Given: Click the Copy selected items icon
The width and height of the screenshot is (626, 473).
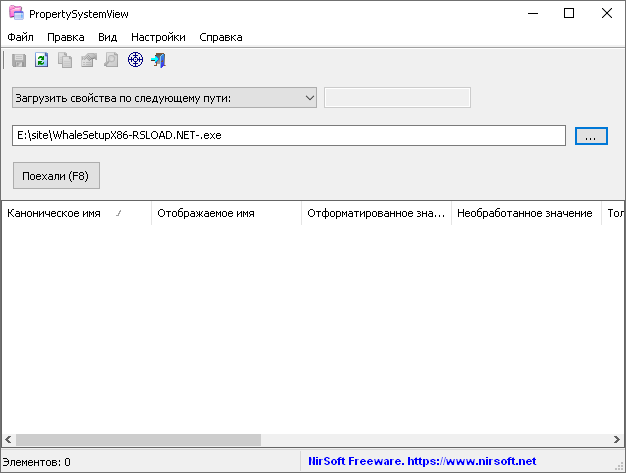Looking at the screenshot, I should 65,60.
